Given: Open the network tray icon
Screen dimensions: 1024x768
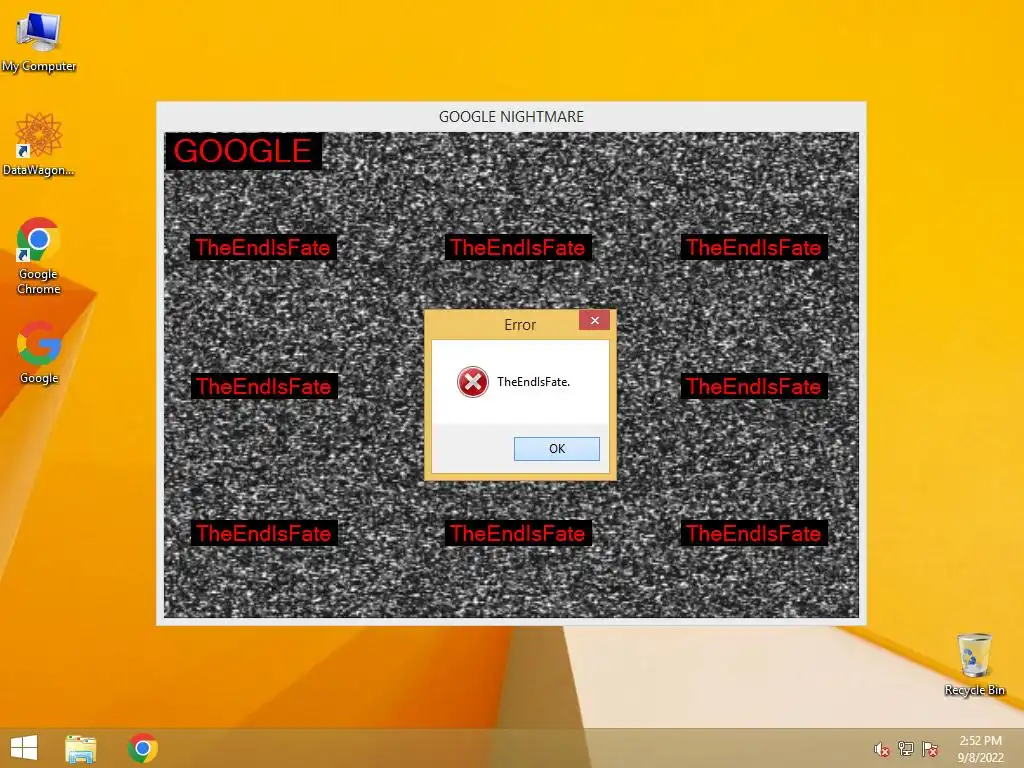Looking at the screenshot, I should pyautogui.click(x=906, y=749).
